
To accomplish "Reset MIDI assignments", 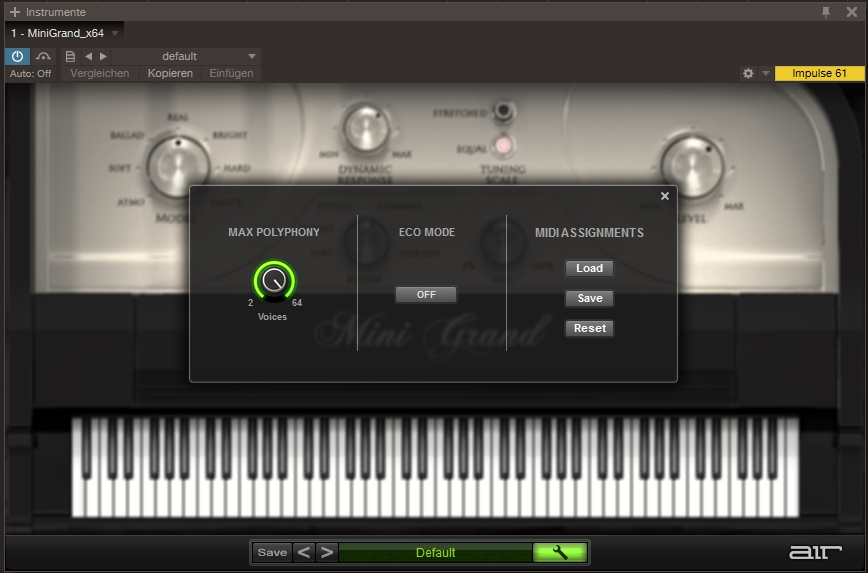I will point(589,328).
